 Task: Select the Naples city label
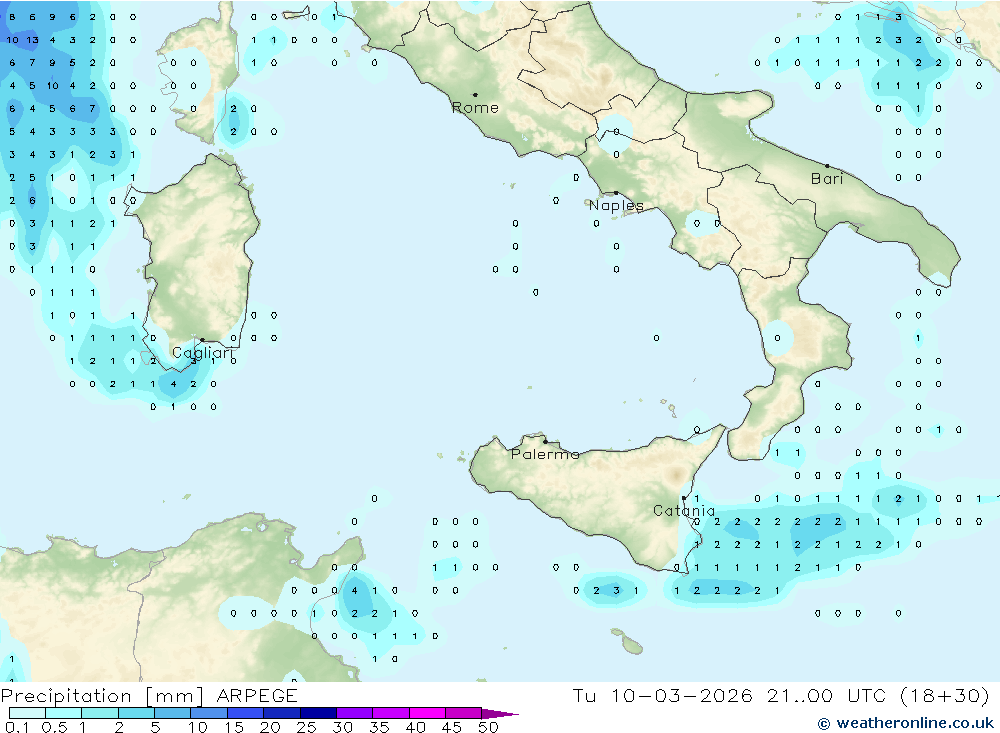616,205
